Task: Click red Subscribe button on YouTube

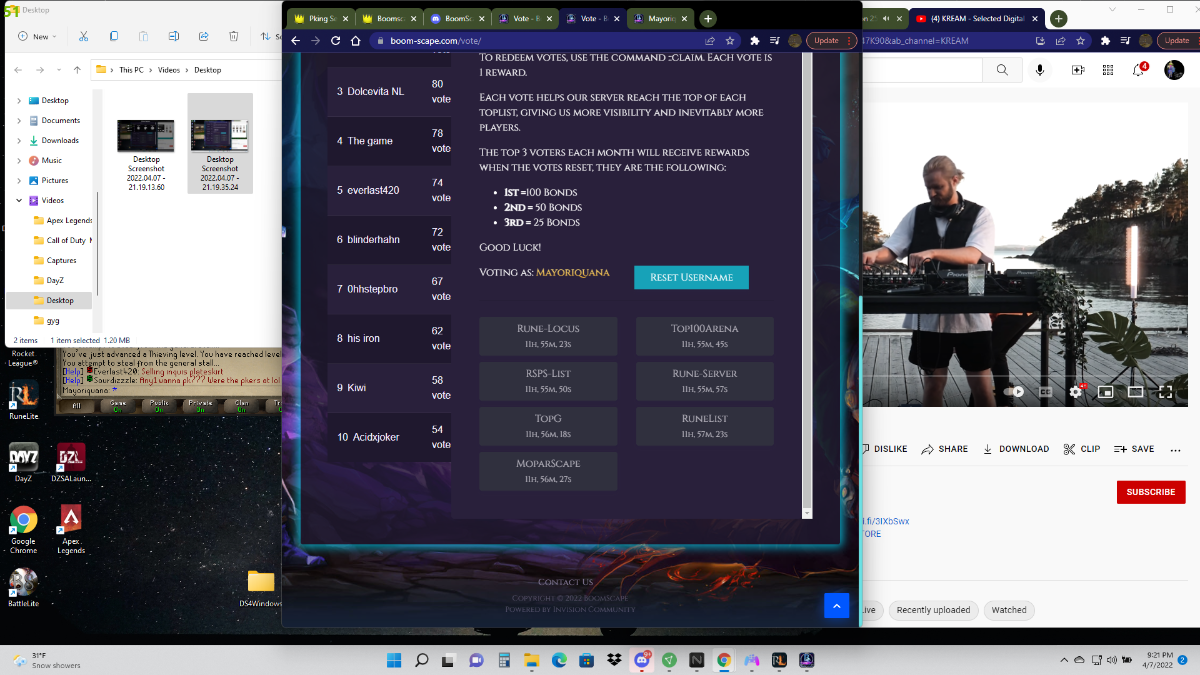Action: coord(1151,492)
